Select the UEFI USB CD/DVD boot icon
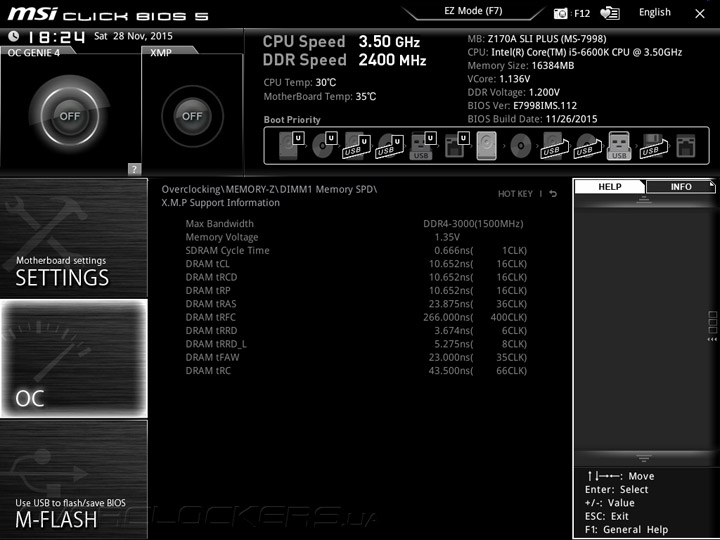Screen dimensions: 720x540 point(390,146)
